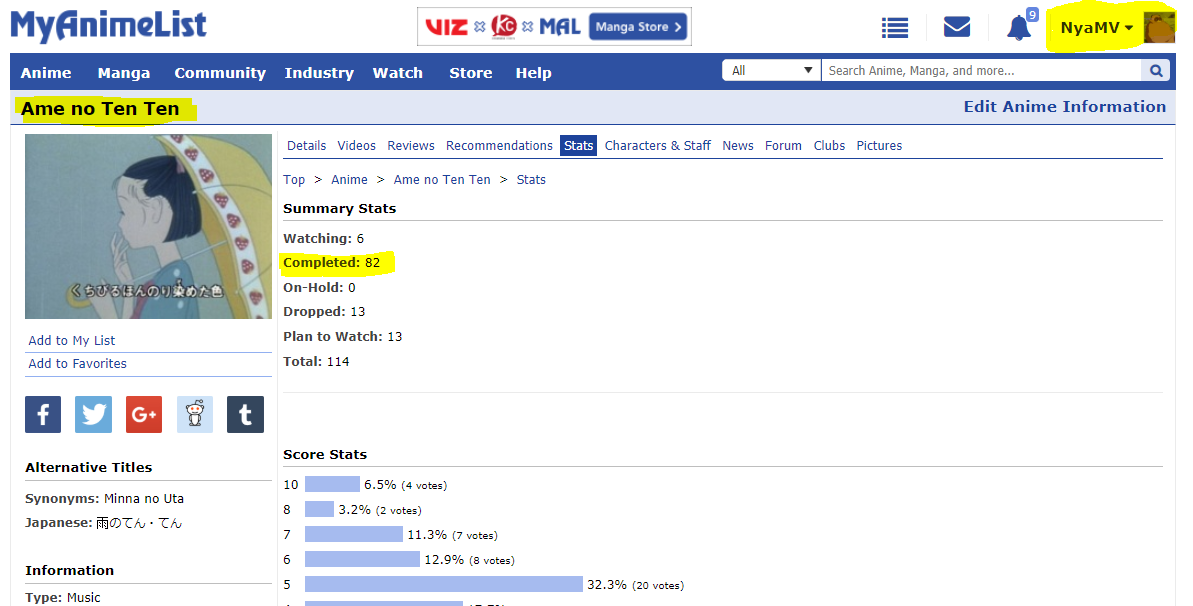
Task: Share on Twitter
Action: [x=94, y=414]
